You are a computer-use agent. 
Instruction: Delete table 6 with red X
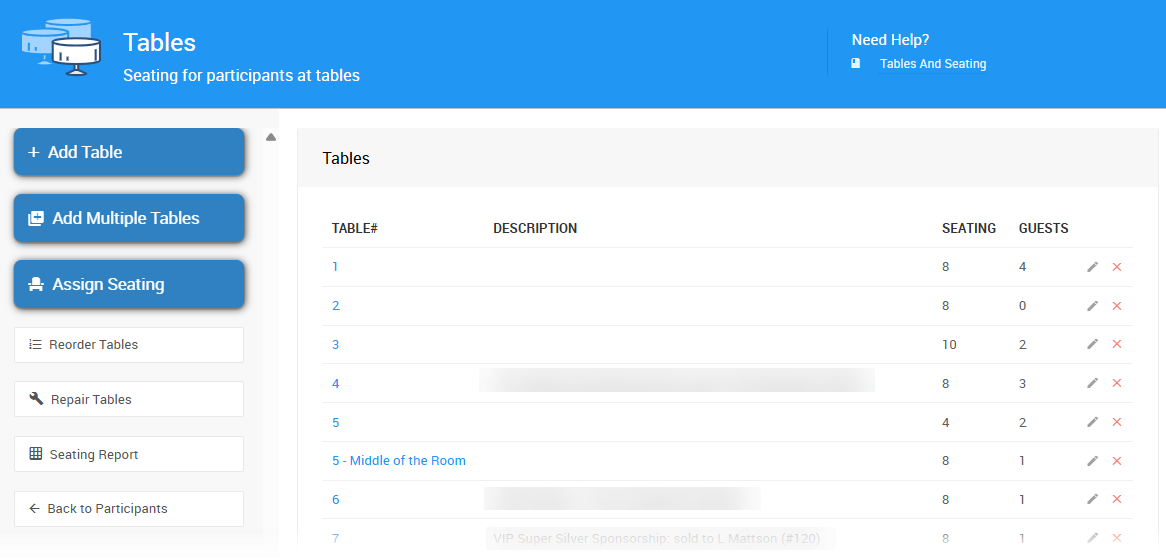(x=1116, y=500)
